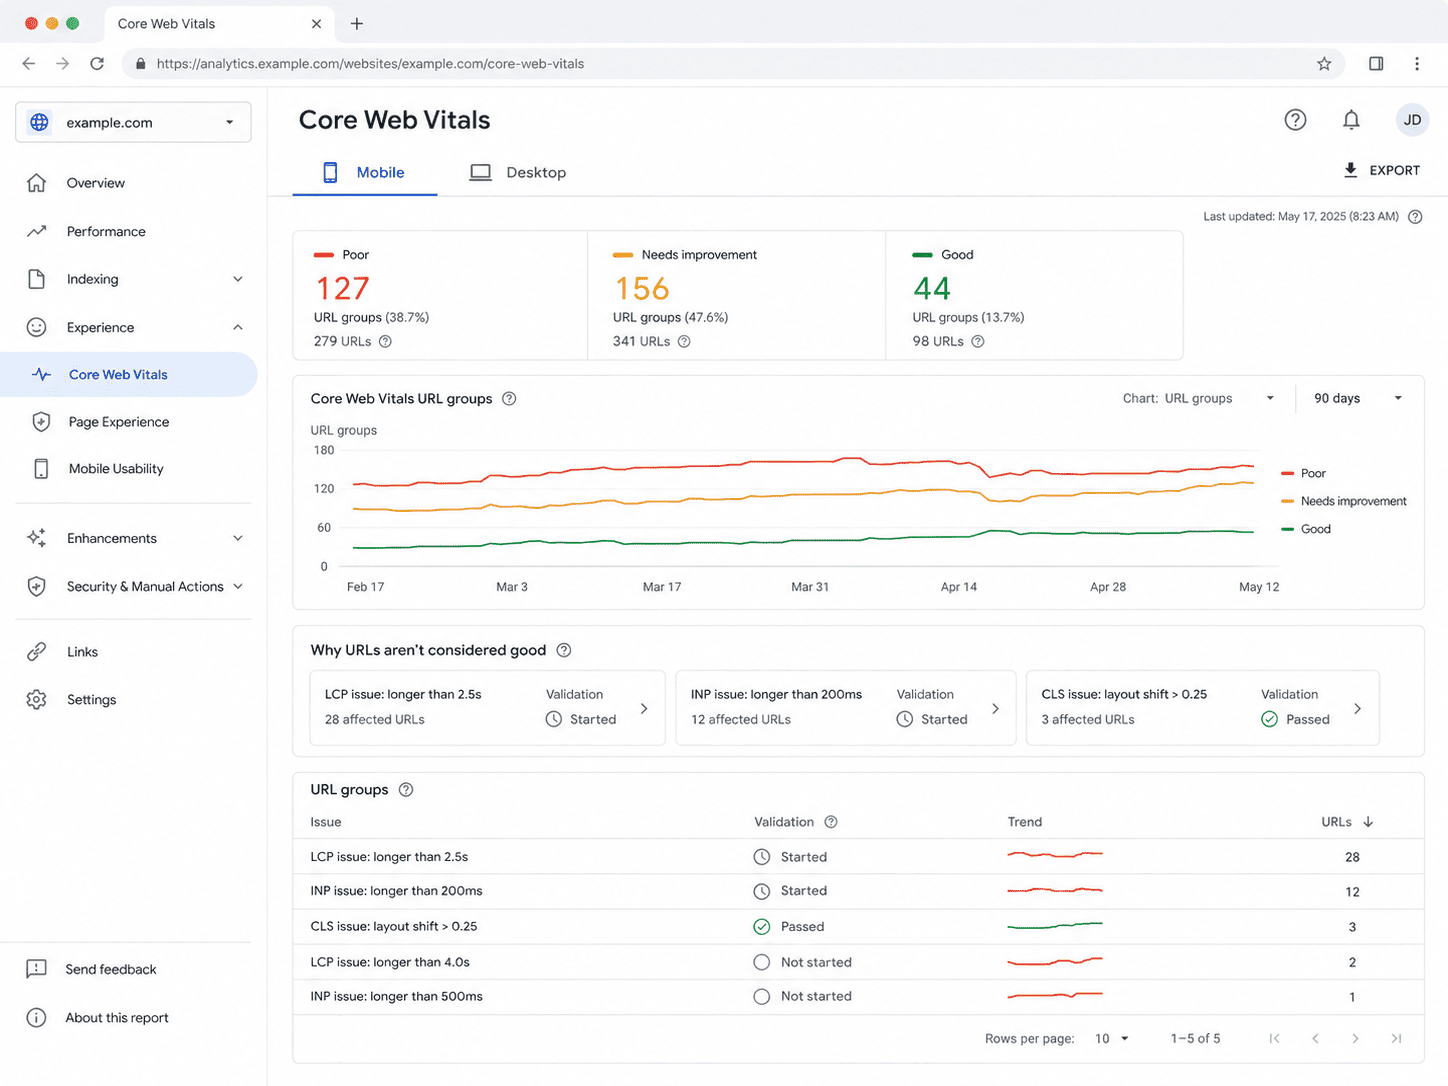The image size is (1448, 1086).
Task: Reload the page in the browser
Action: coord(97,63)
